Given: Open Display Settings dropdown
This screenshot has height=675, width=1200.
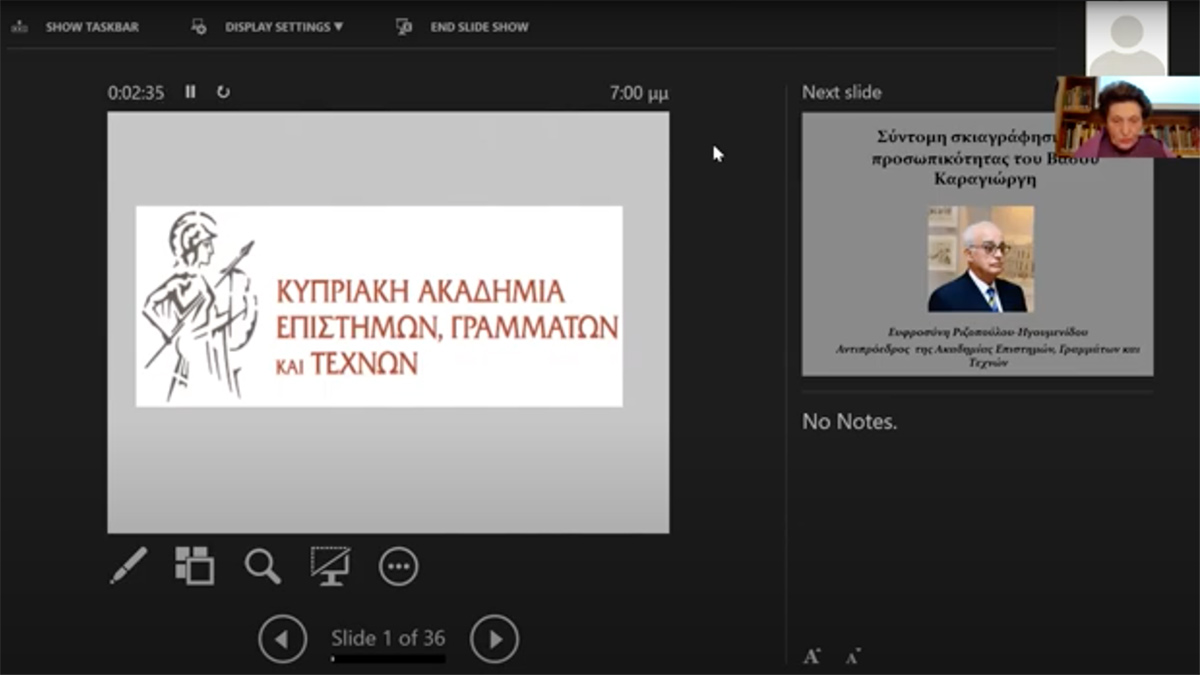Looking at the screenshot, I should [284, 27].
